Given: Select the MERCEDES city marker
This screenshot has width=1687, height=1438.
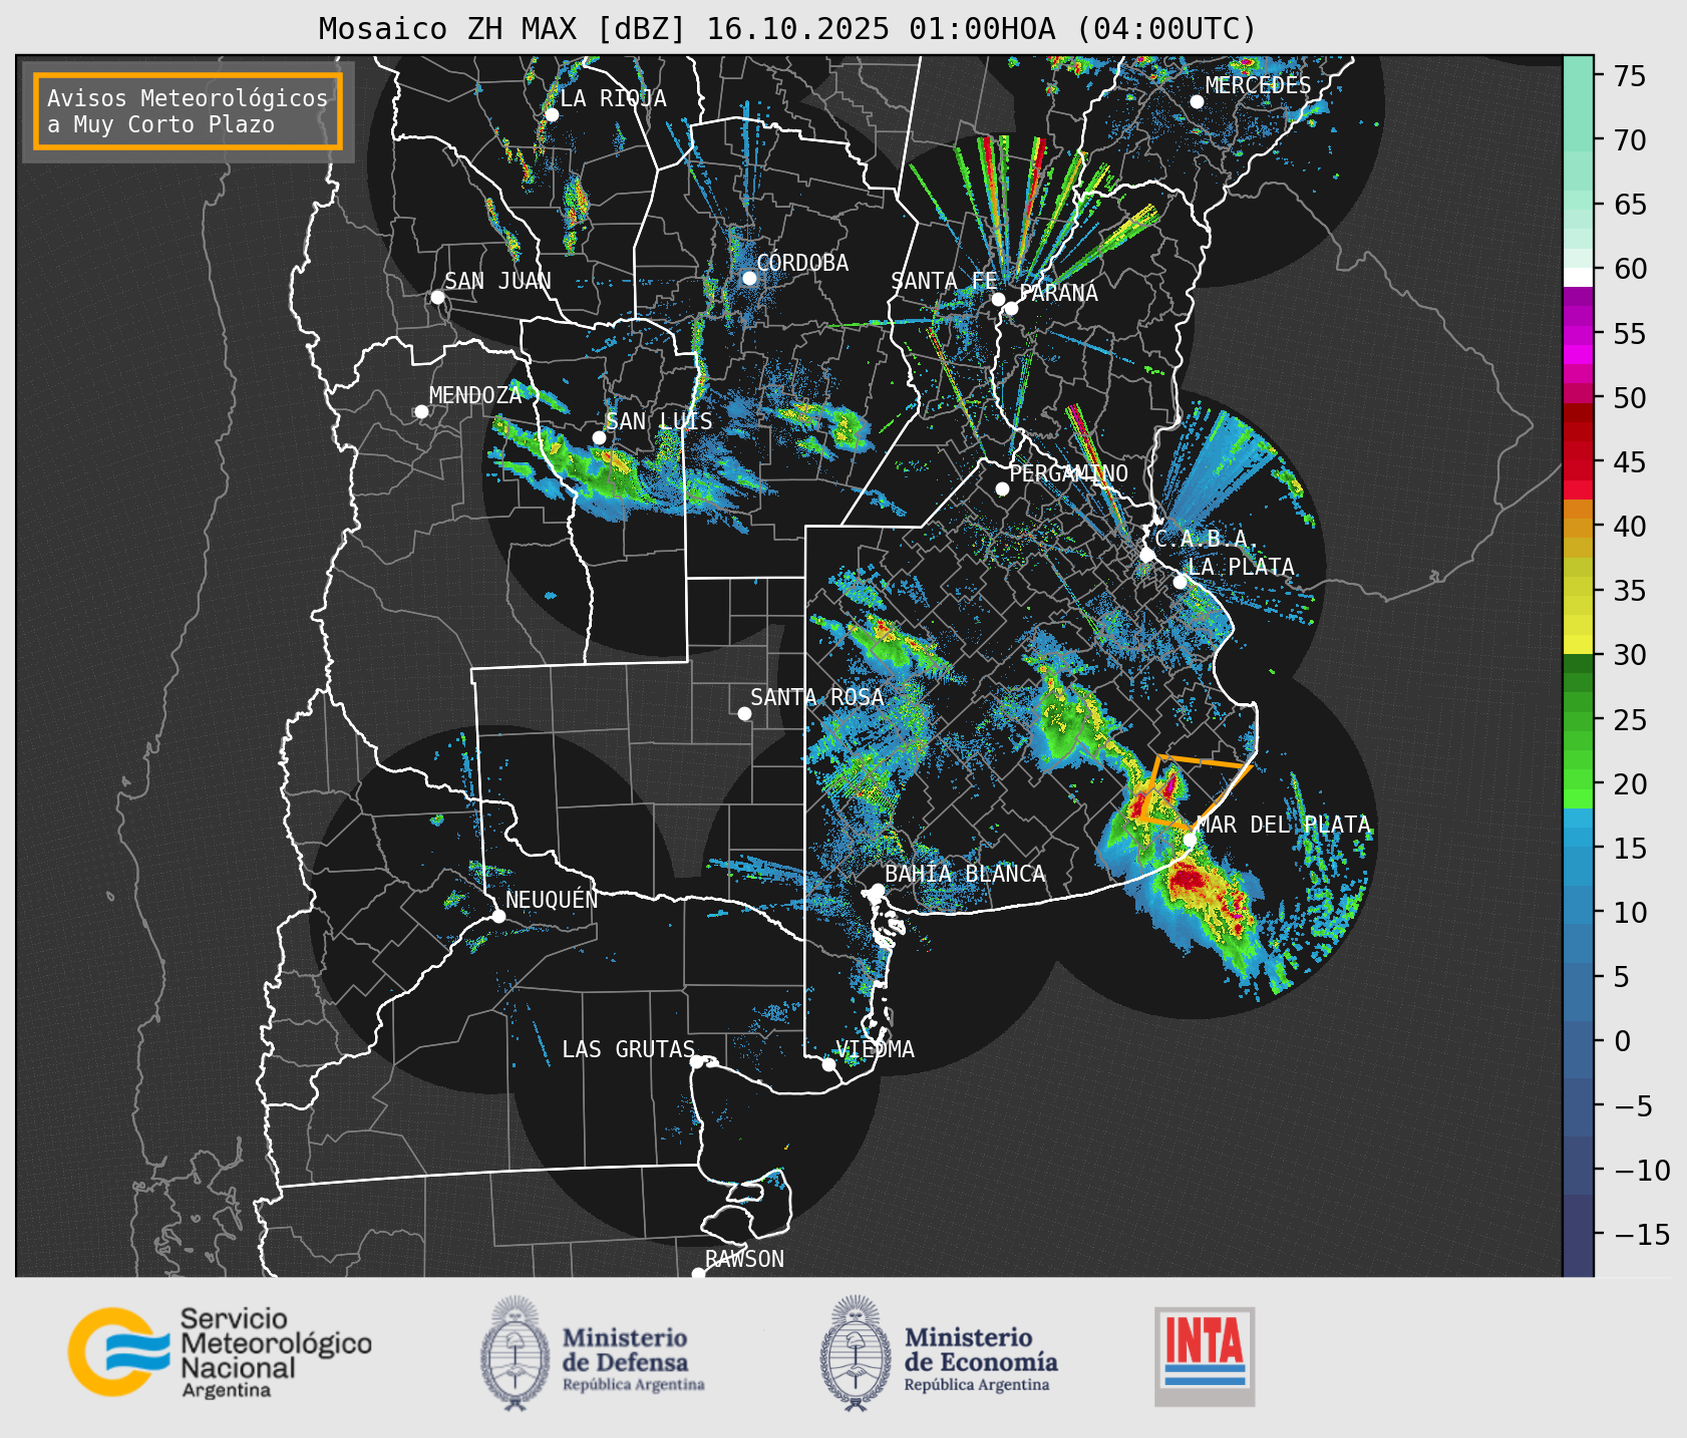Looking at the screenshot, I should pyautogui.click(x=1196, y=102).
